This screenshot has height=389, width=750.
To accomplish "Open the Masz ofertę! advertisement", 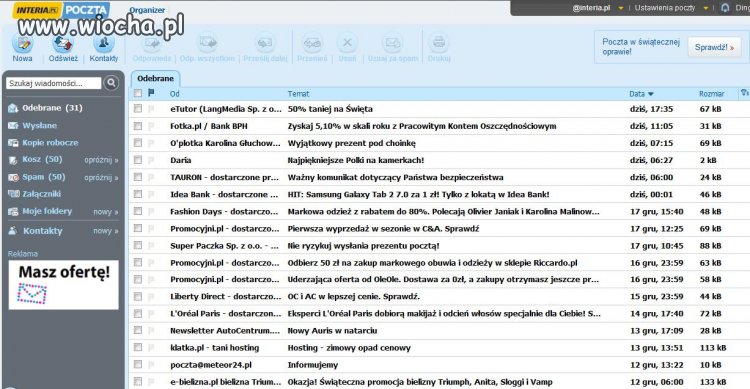I will click(64, 285).
